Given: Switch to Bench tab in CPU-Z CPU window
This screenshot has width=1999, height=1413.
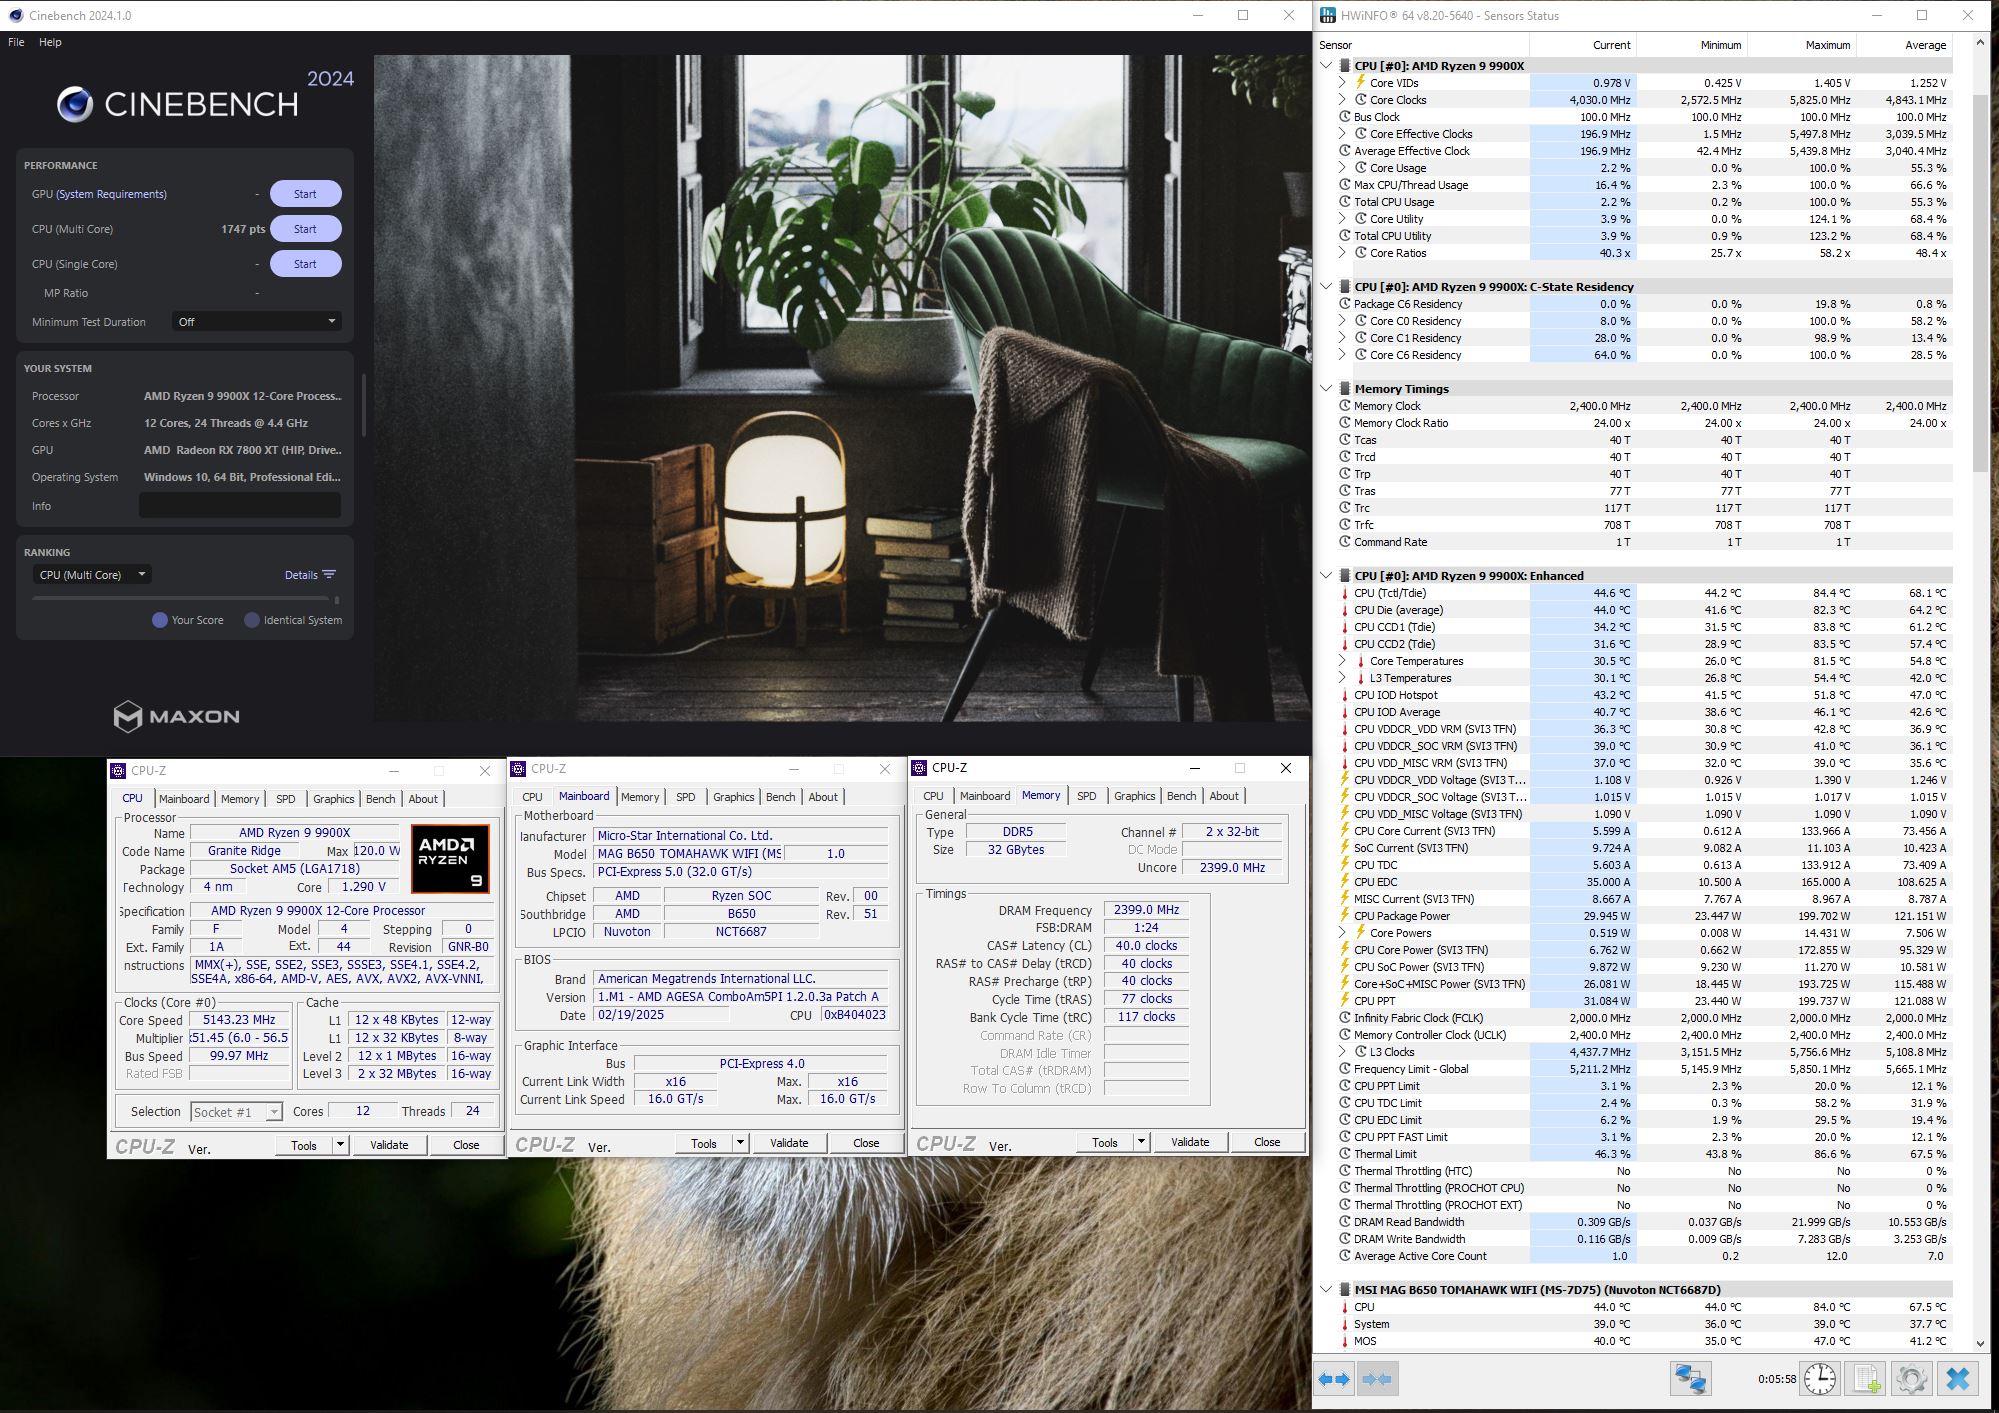Looking at the screenshot, I should pyautogui.click(x=380, y=799).
